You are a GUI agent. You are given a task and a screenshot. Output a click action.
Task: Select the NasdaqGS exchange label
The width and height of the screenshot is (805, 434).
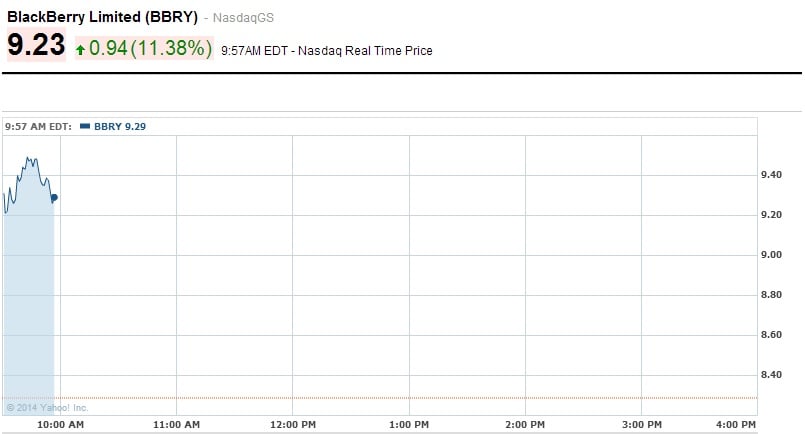(245, 18)
